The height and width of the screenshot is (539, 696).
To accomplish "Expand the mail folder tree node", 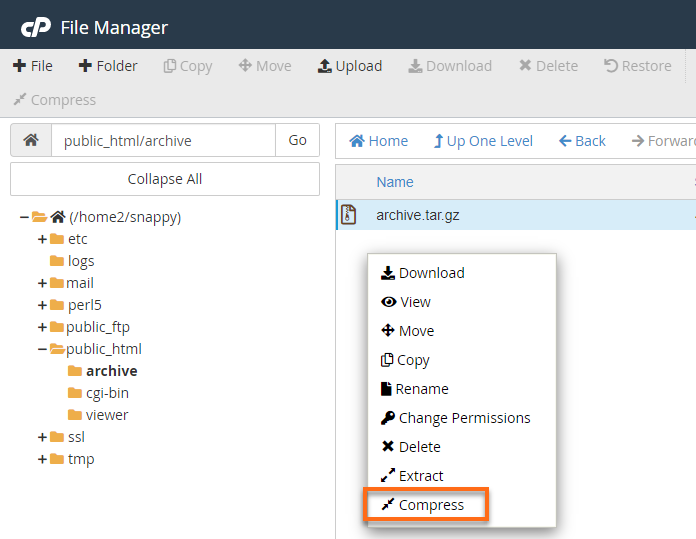I will pos(42,283).
